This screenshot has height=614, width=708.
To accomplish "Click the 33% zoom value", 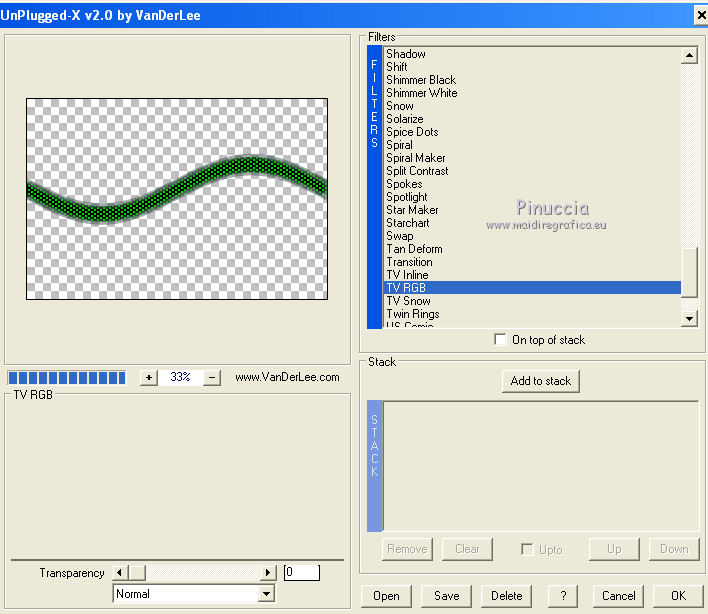I will point(180,377).
